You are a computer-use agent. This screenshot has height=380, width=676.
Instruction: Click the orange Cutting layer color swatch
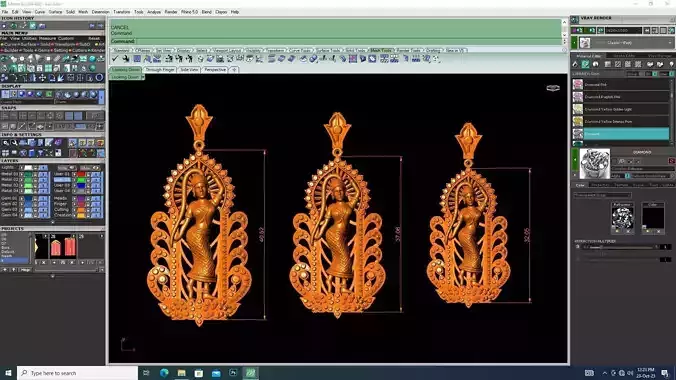[81, 209]
